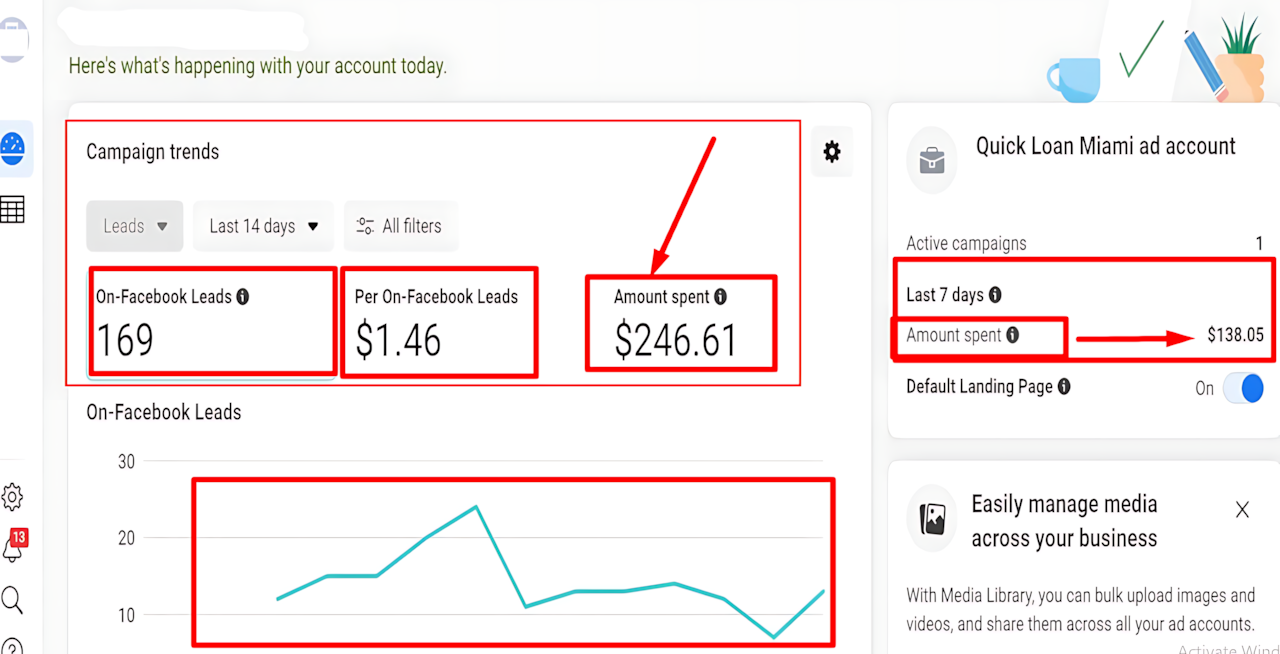Image resolution: width=1280 pixels, height=654 pixels.
Task: Open the Campaigns table icon in sidebar
Action: [13, 210]
